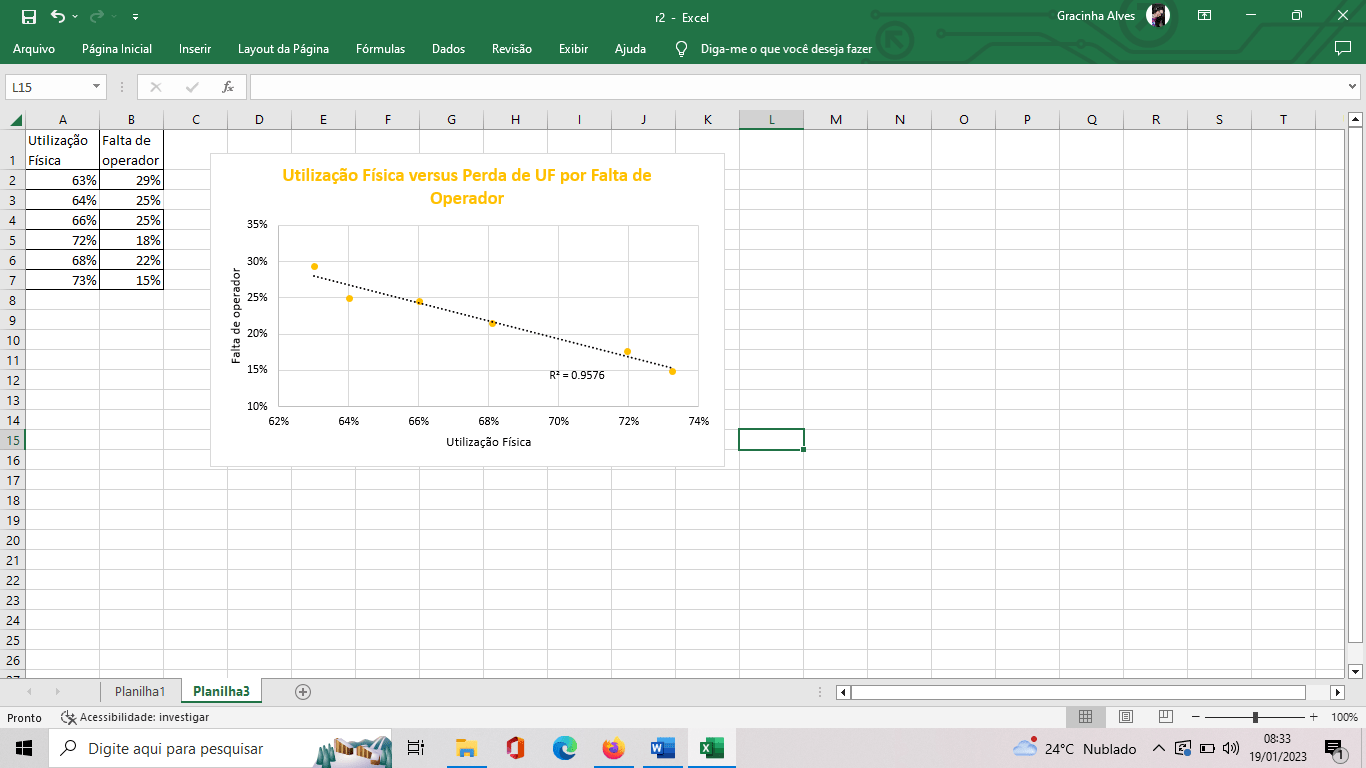The width and height of the screenshot is (1366, 768).
Task: Click the Save icon in title bar
Action: pyautogui.click(x=29, y=16)
